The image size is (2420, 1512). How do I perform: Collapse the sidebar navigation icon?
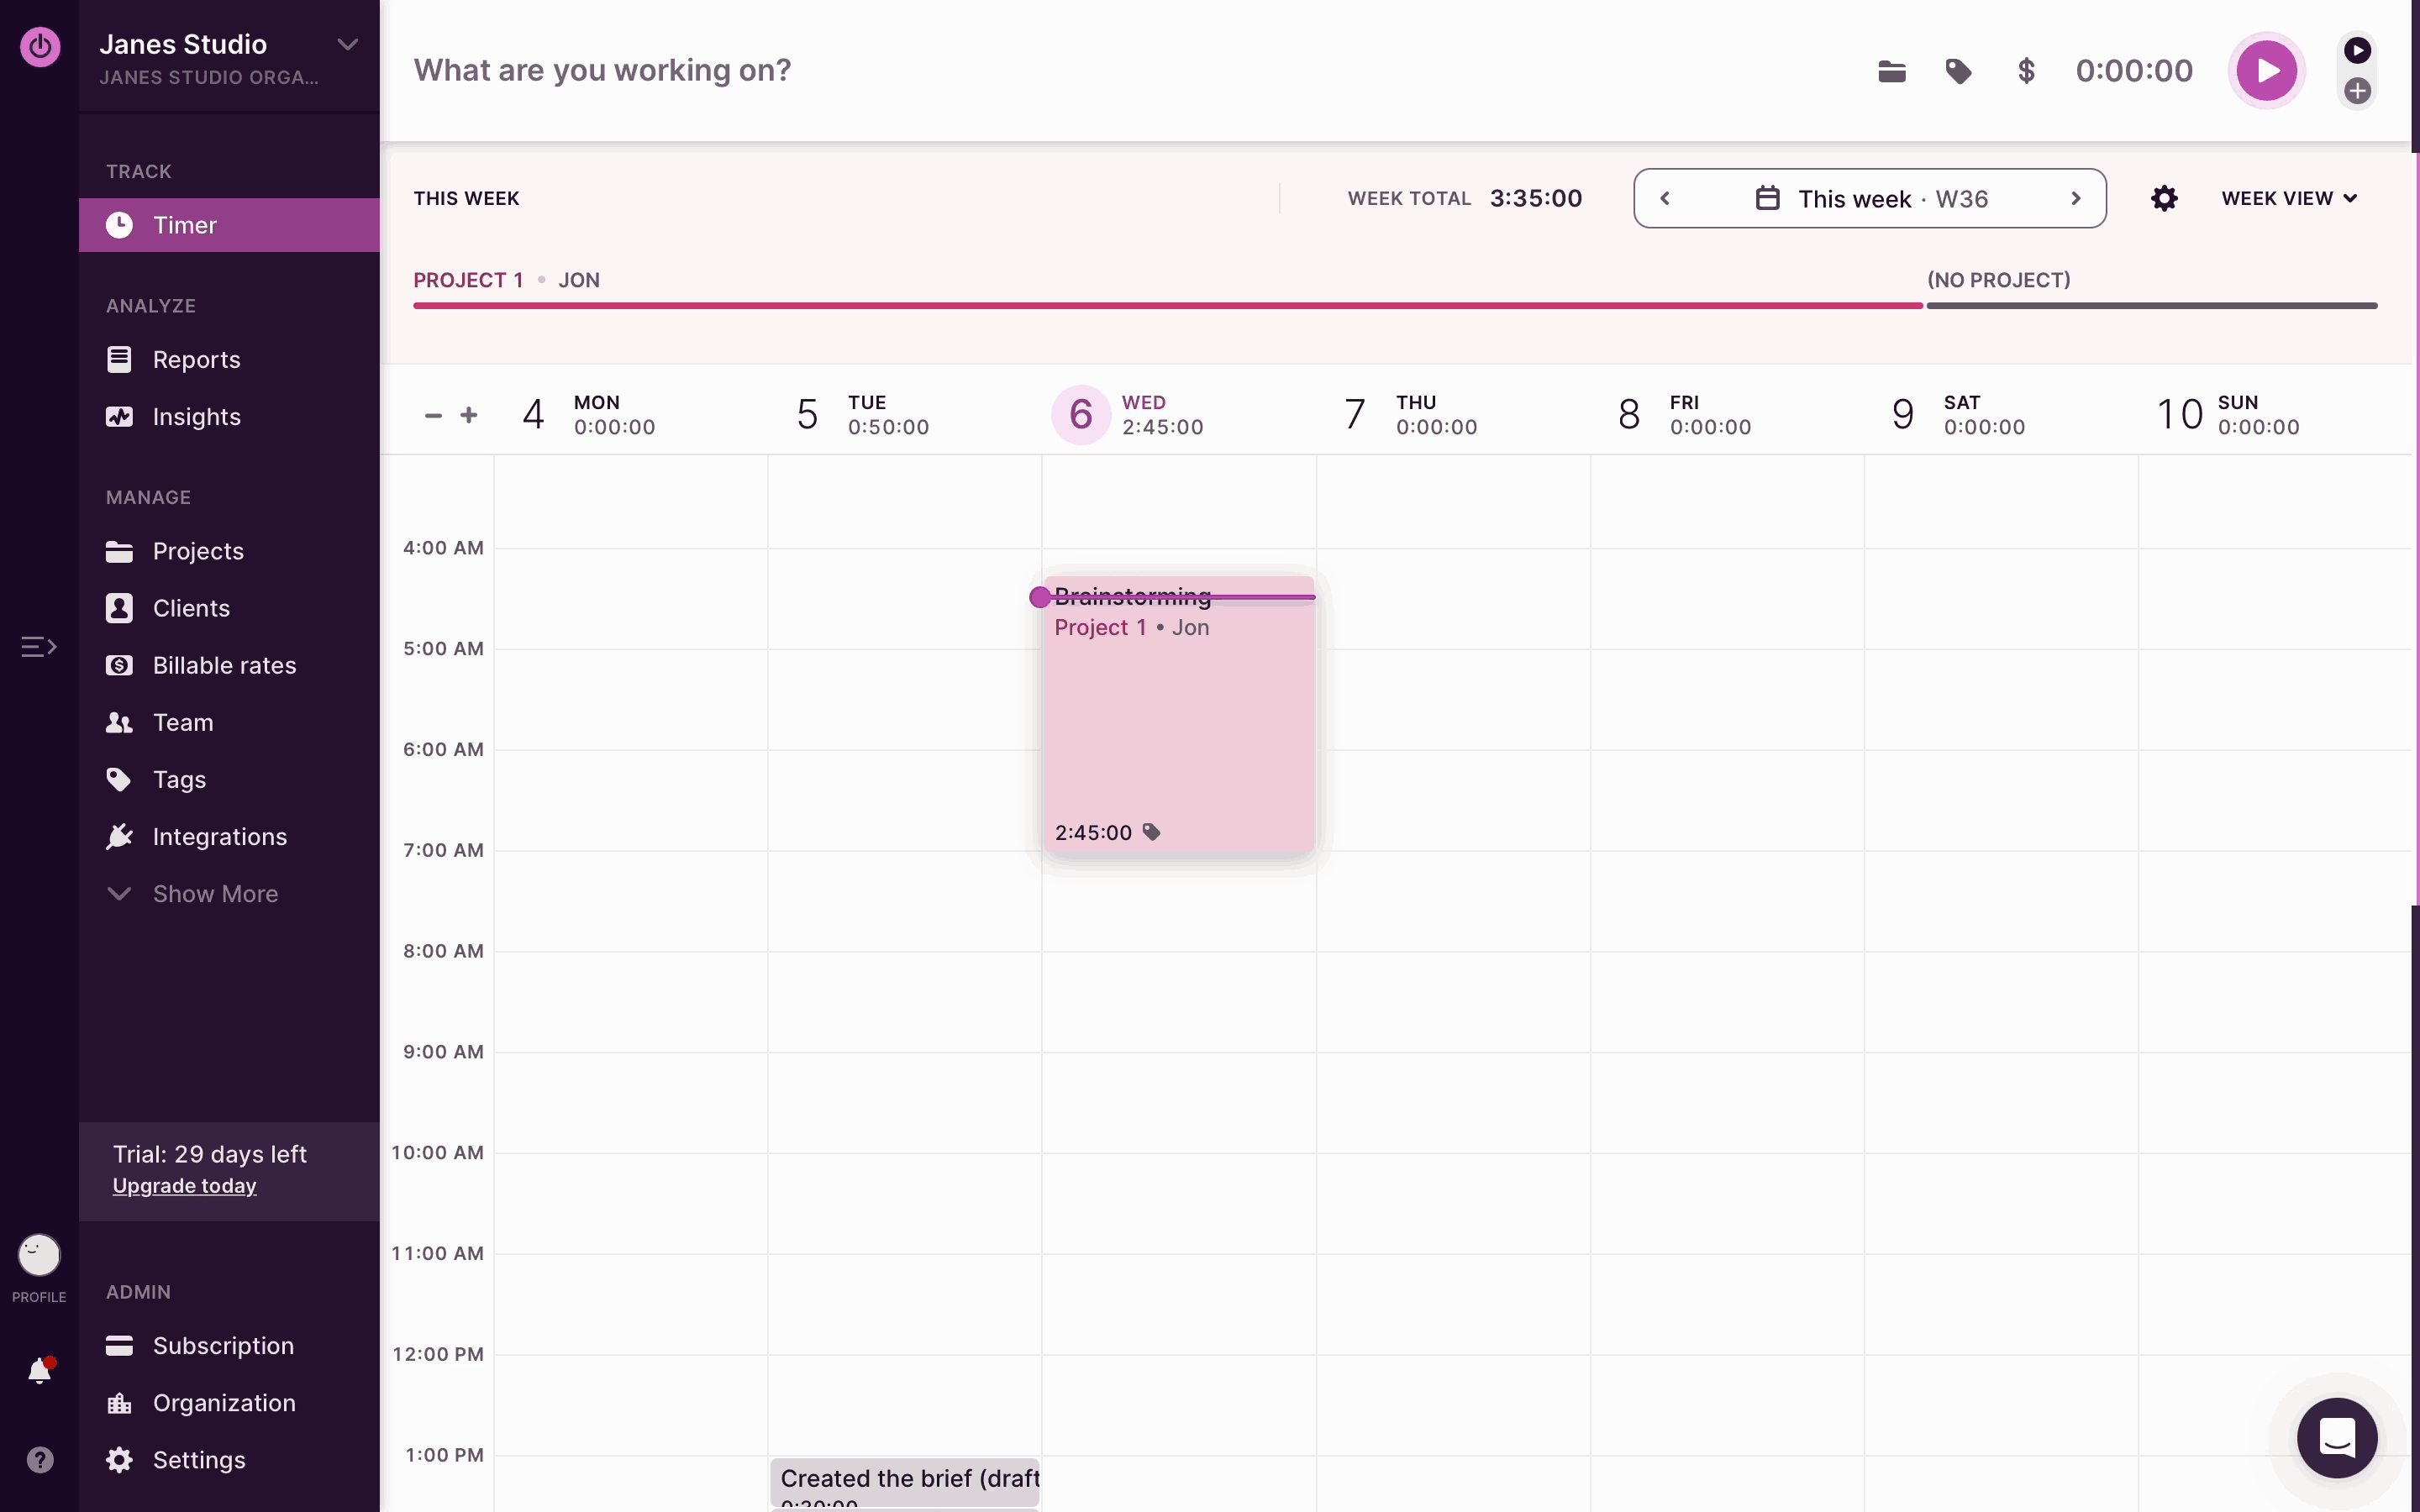click(x=39, y=647)
